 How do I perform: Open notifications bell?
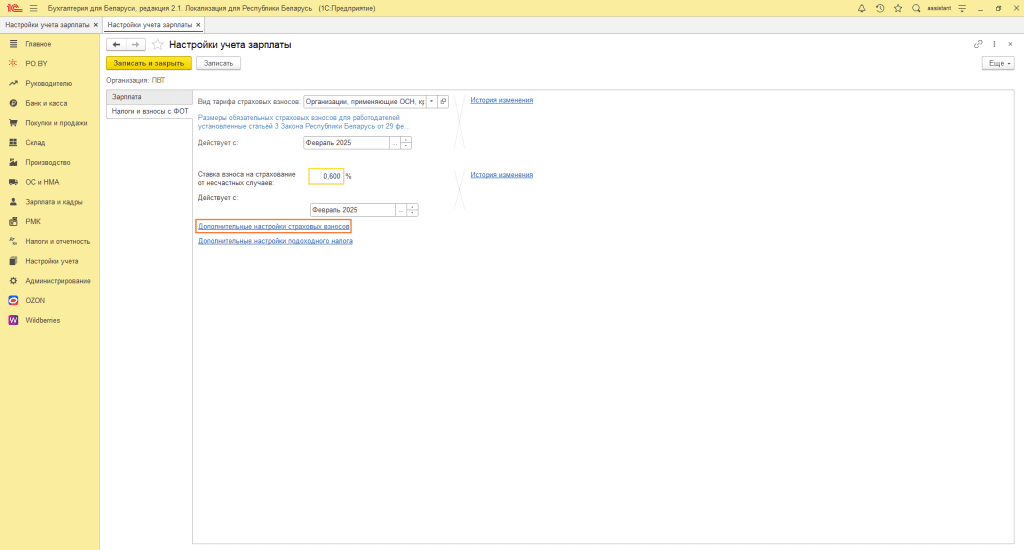pos(861,8)
